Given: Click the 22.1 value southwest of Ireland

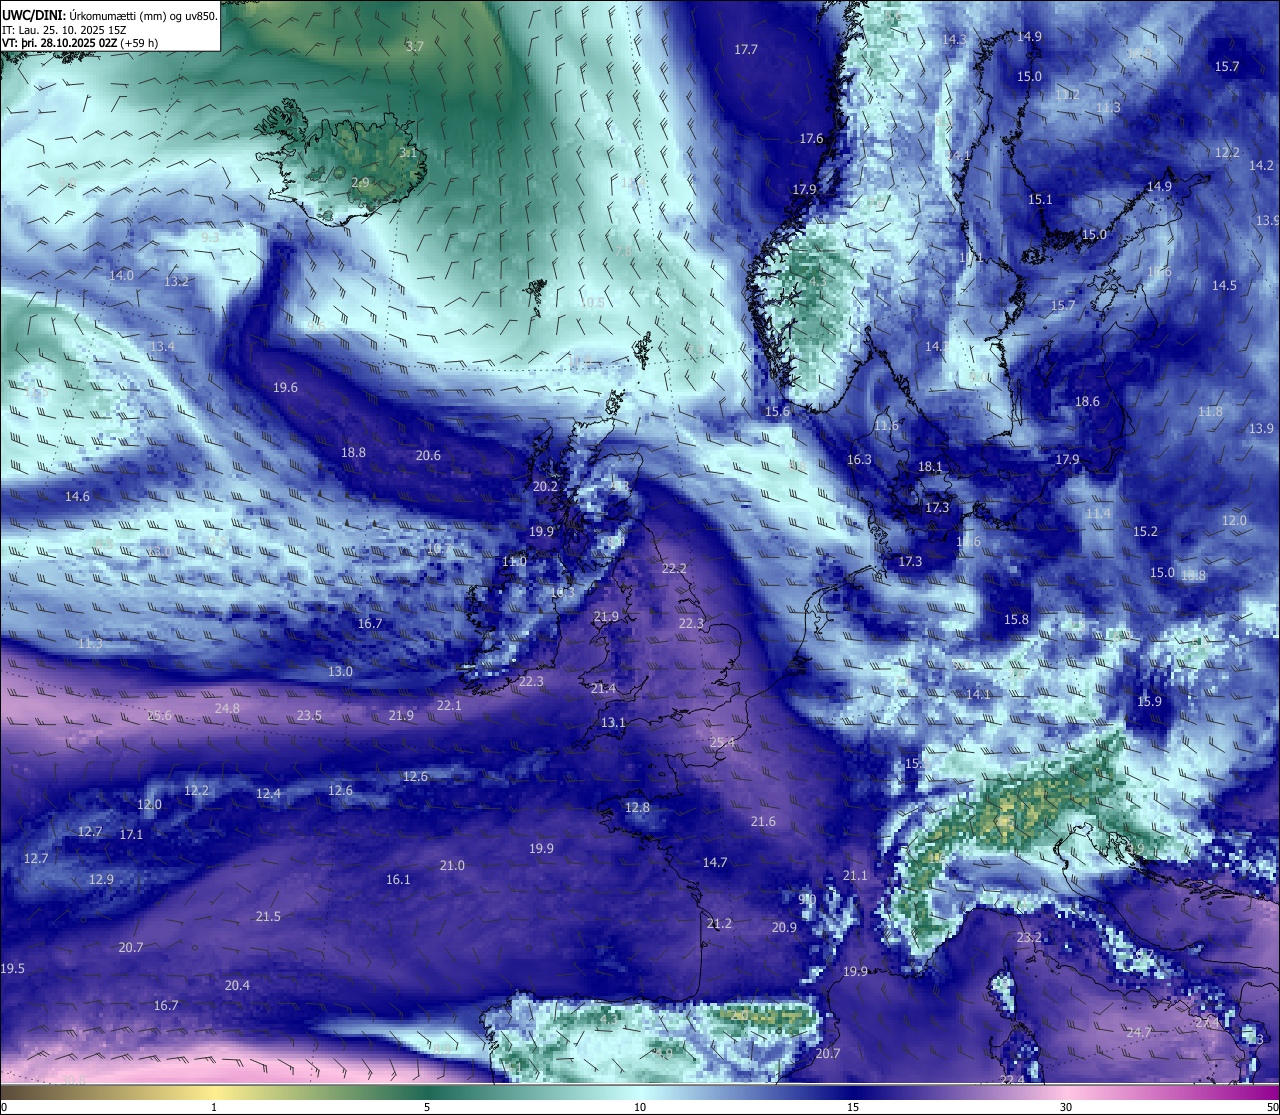Looking at the screenshot, I should [449, 705].
